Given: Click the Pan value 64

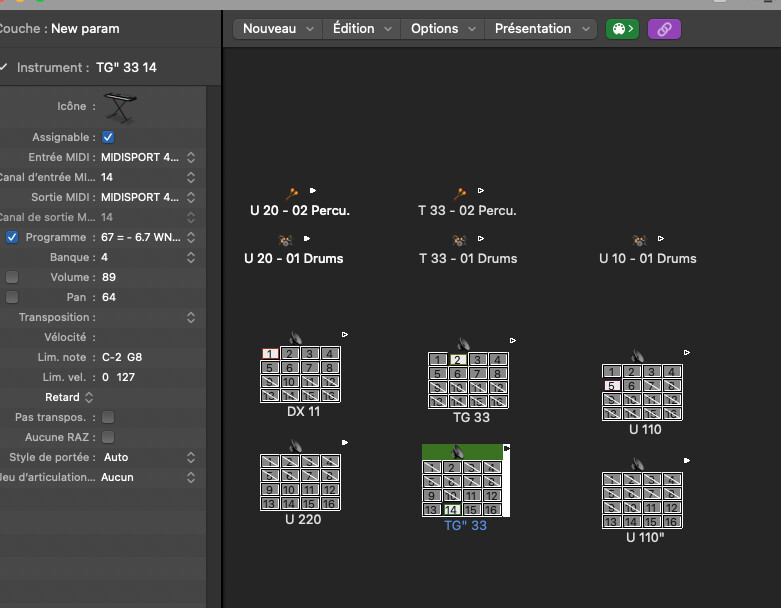Looking at the screenshot, I should click(109, 297).
